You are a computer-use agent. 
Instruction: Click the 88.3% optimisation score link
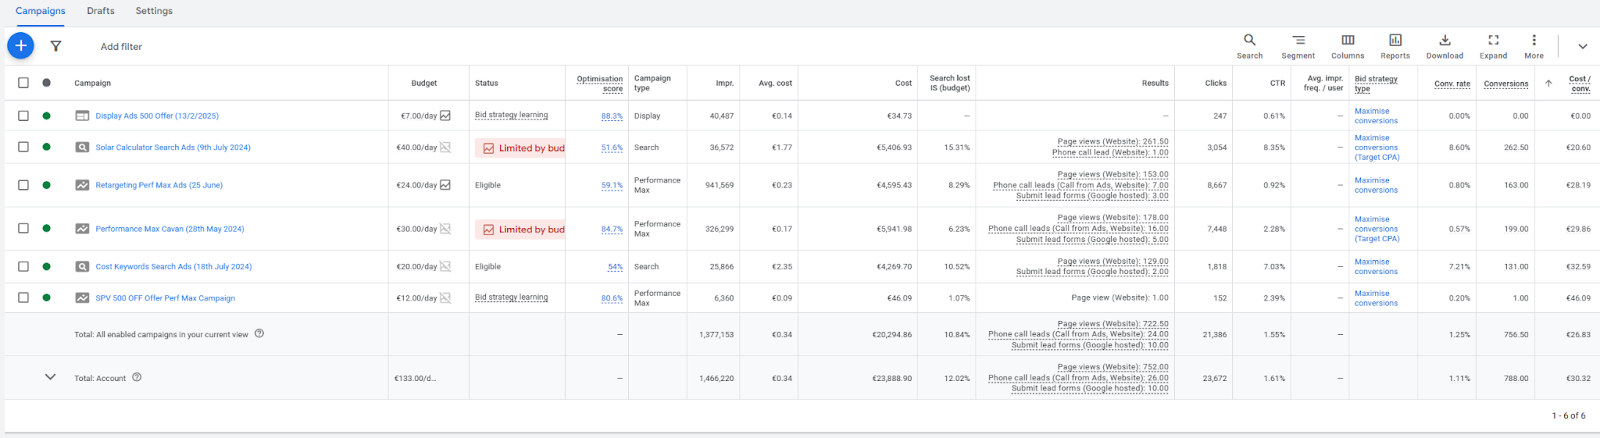coord(611,116)
